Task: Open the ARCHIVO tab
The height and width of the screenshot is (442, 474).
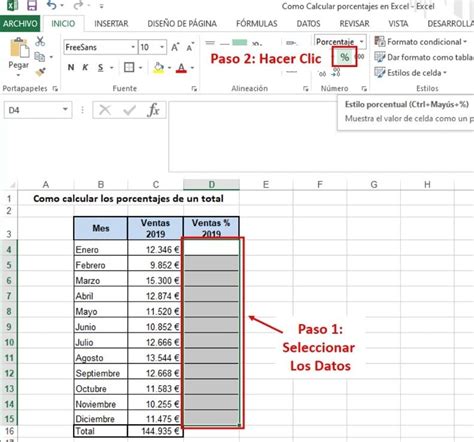Action: 20,24
